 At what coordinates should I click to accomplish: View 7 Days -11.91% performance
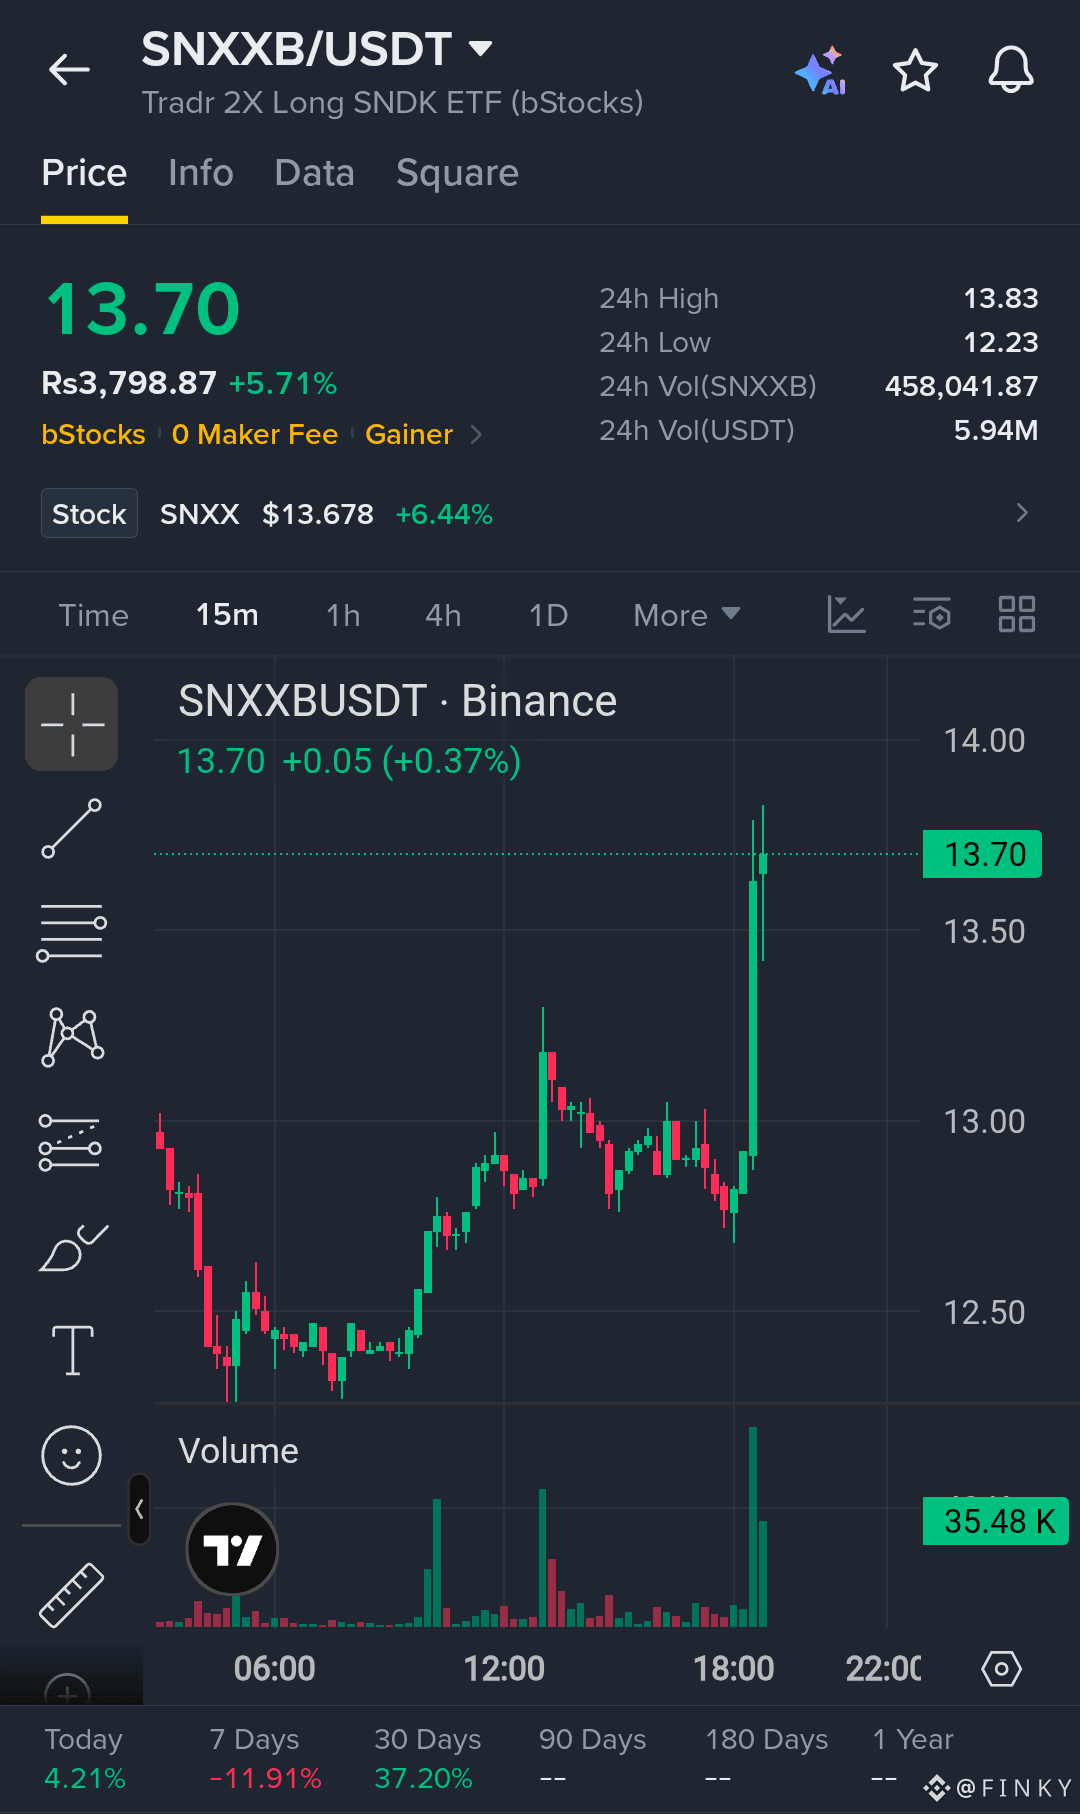[265, 1759]
